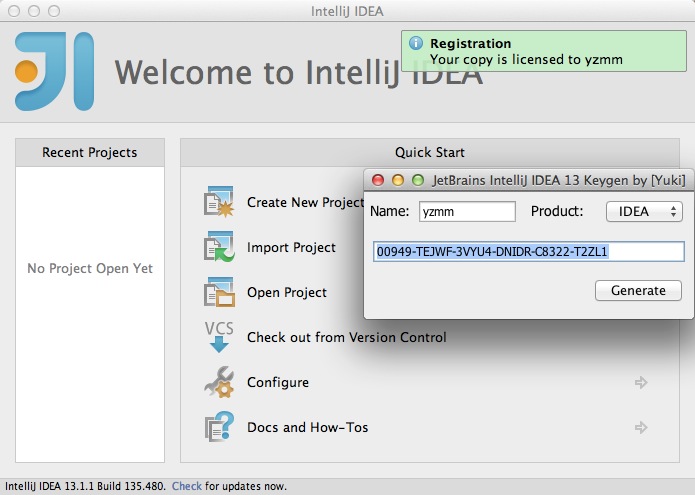
Task: Click the Configure wrench and gear icon
Action: coord(219,382)
